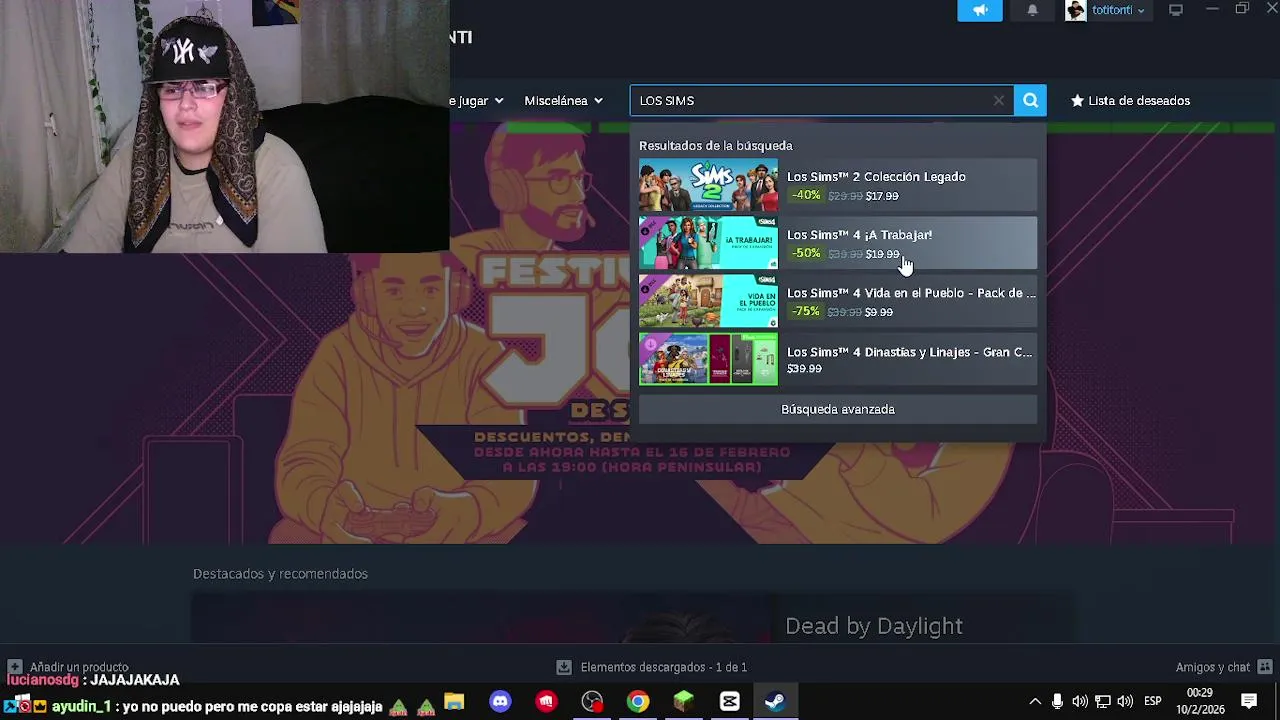This screenshot has height=720, width=1280.
Task: Click the Sims 2 Legacy Collection thumbnail
Action: pos(708,185)
